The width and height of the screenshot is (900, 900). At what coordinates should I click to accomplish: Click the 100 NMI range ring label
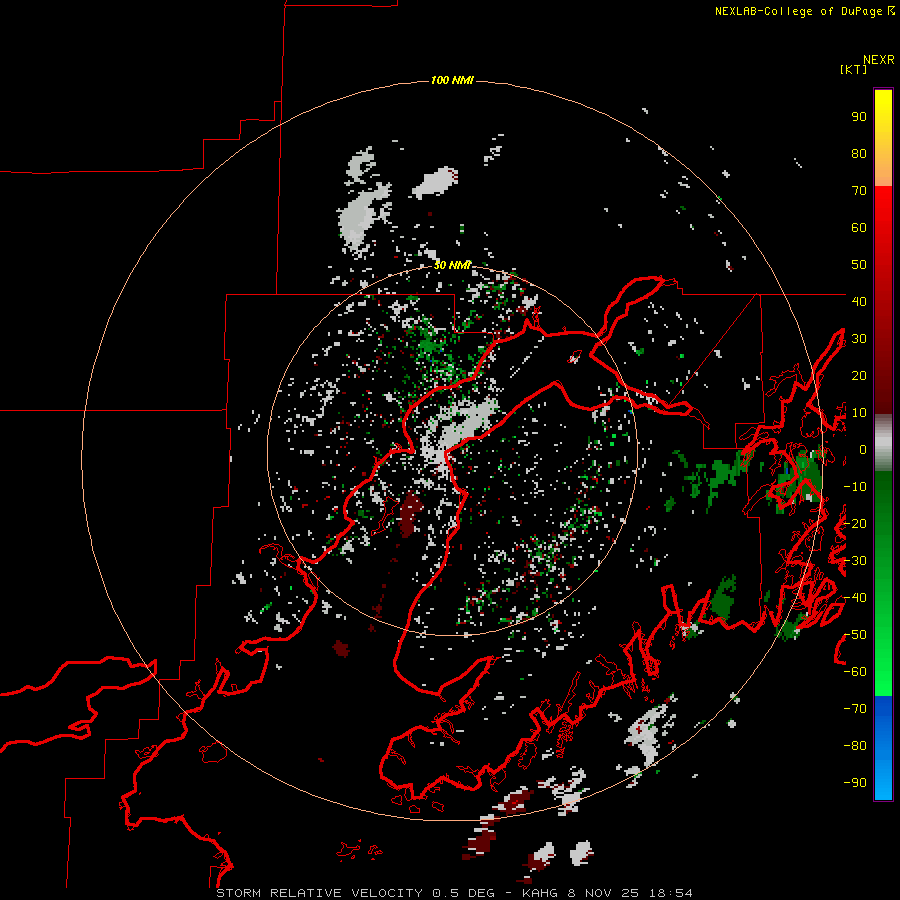[452, 80]
